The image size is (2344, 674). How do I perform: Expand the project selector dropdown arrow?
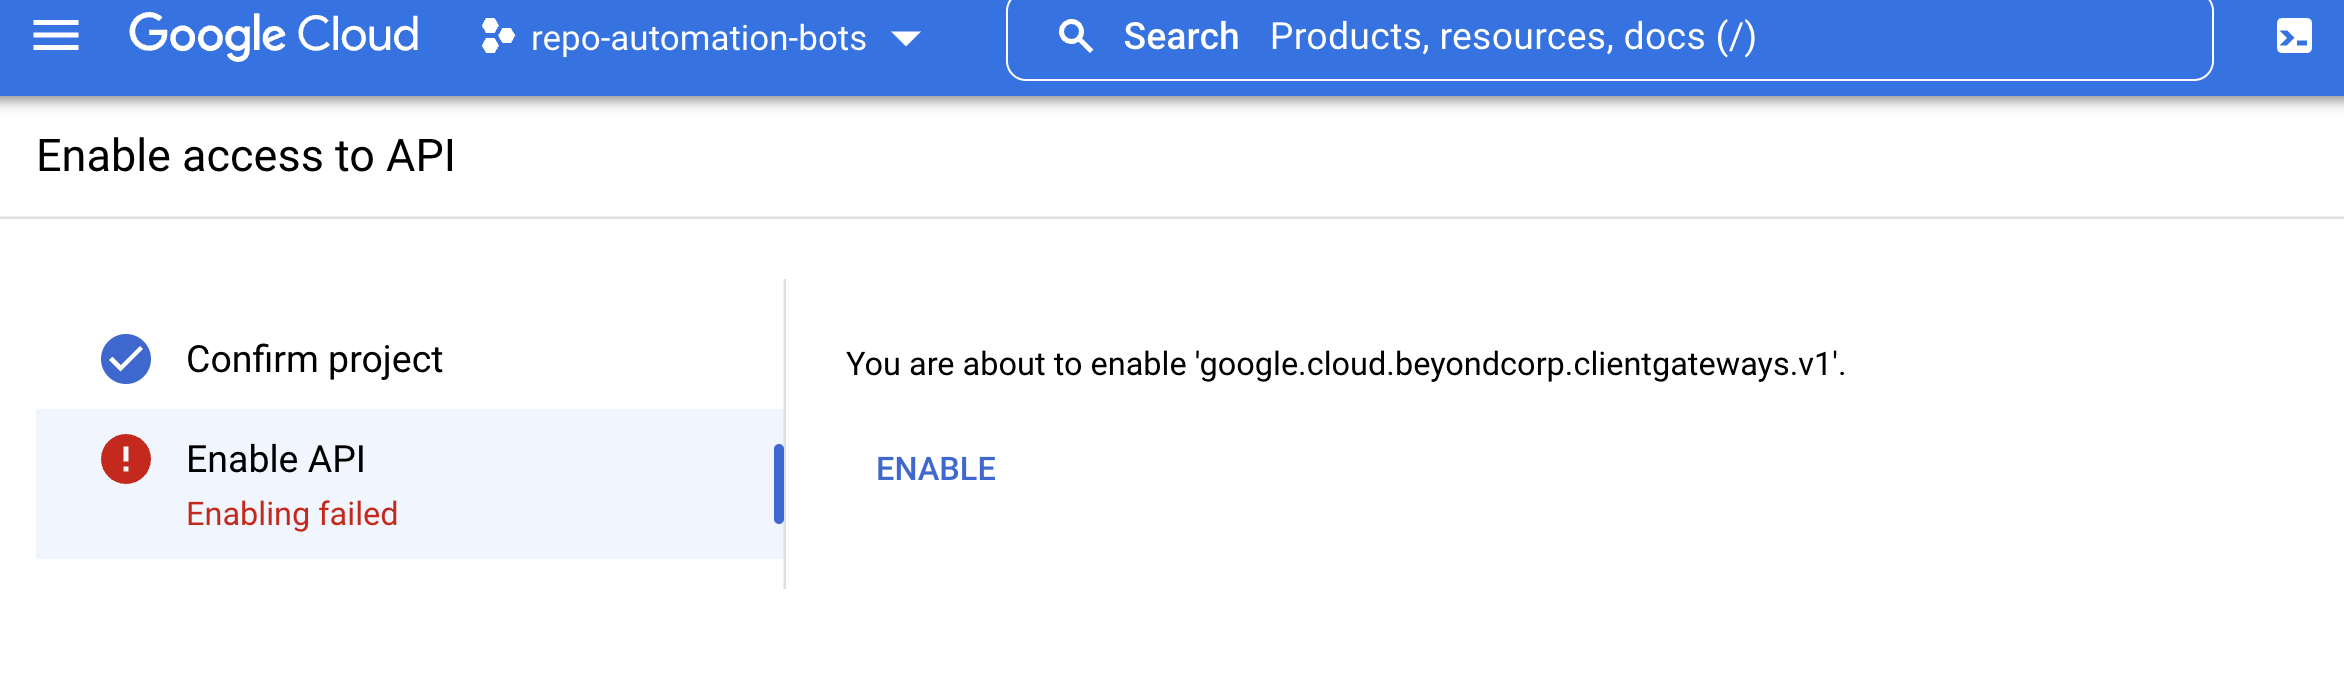(905, 38)
